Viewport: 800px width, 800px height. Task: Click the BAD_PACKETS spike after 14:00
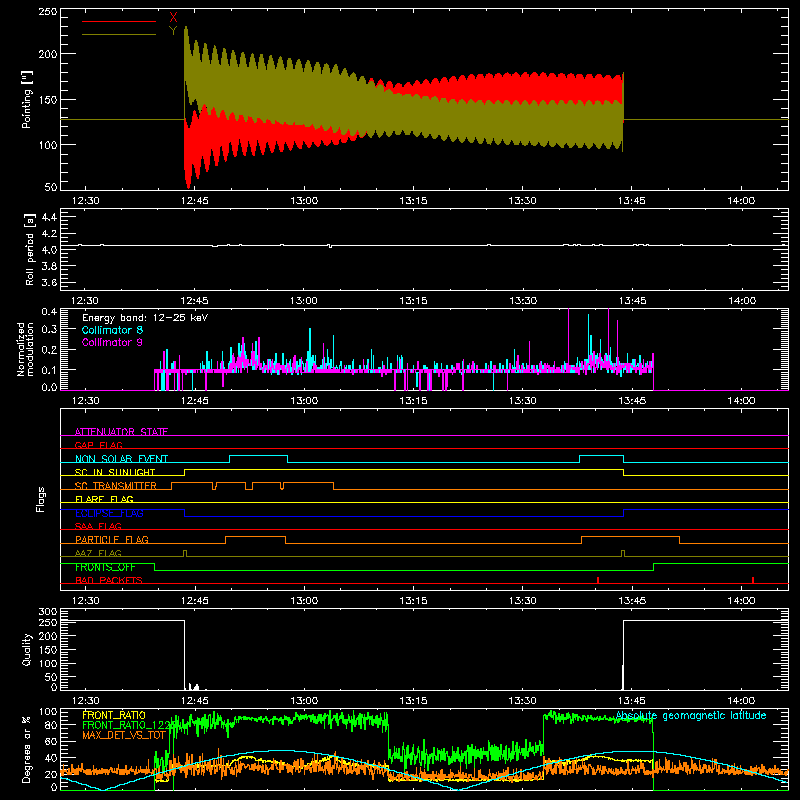point(753,580)
